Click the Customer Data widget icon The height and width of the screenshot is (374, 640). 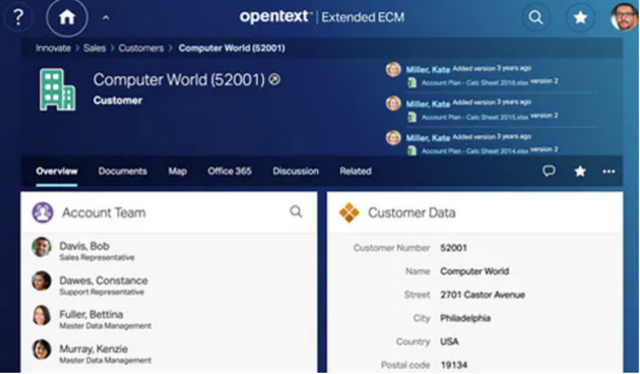(x=349, y=212)
